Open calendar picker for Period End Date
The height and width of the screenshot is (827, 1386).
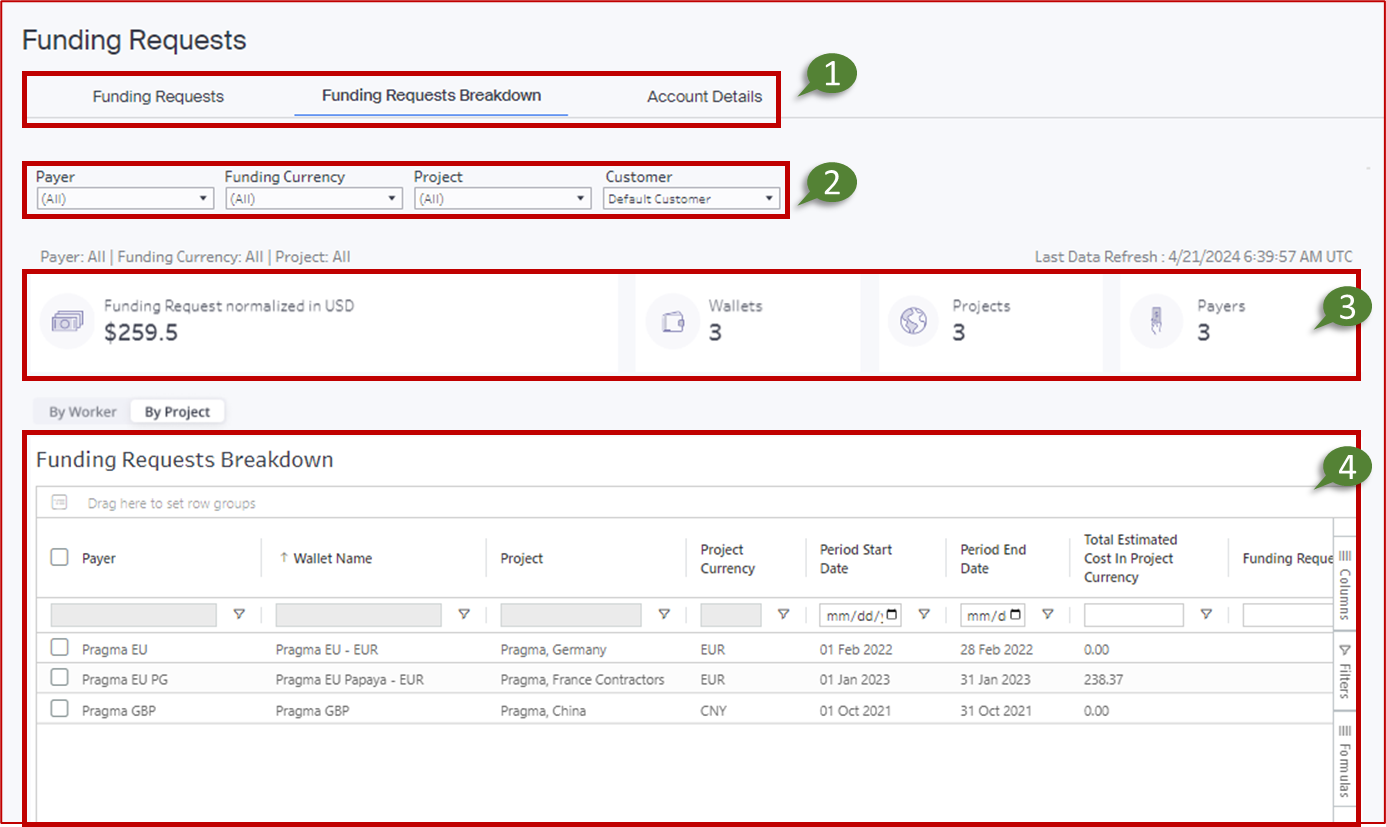(1016, 615)
